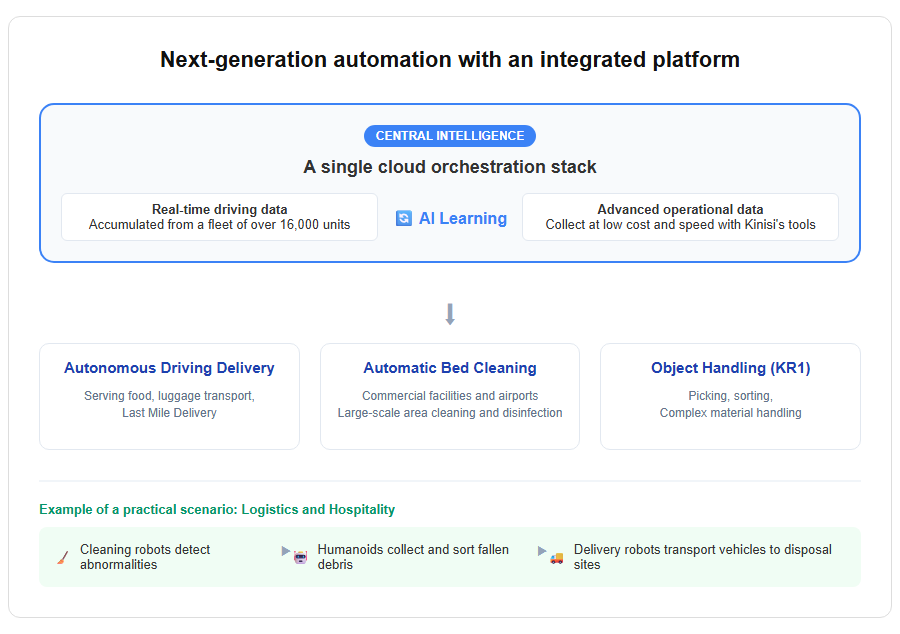Open the Automatic Bed Cleaning card title
The height and width of the screenshot is (634, 900).
tap(450, 368)
